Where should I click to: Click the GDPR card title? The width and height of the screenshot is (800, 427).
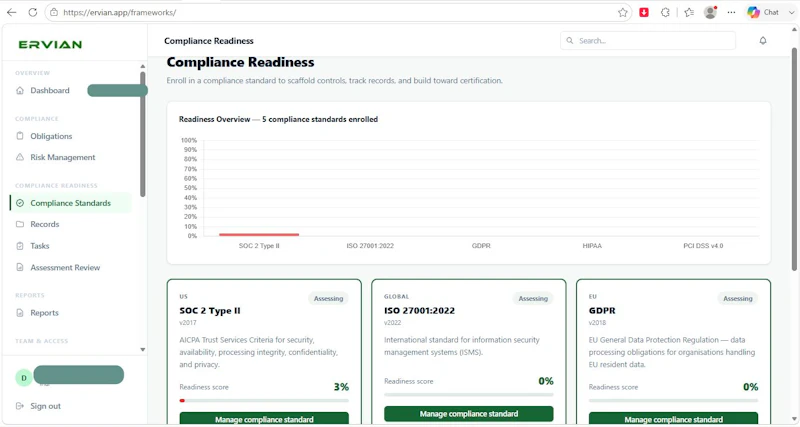tap(602, 311)
